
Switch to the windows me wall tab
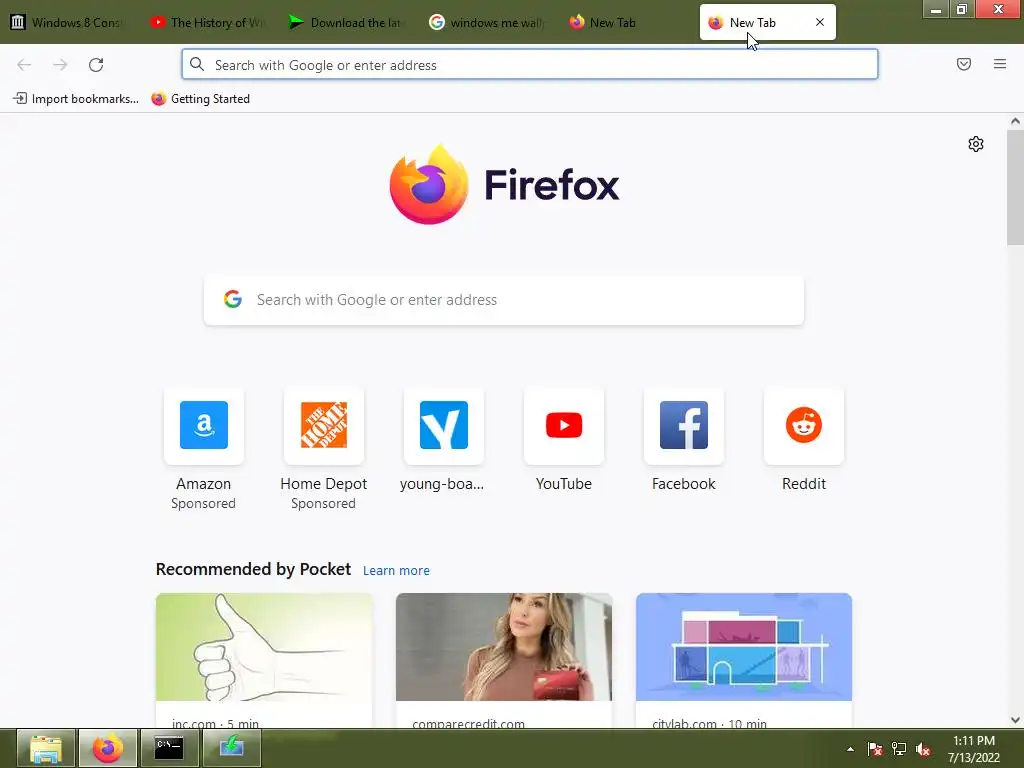pos(487,22)
